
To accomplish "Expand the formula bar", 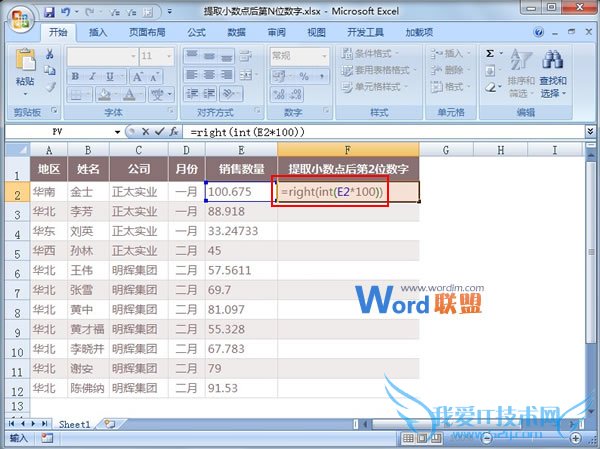I will (590, 132).
